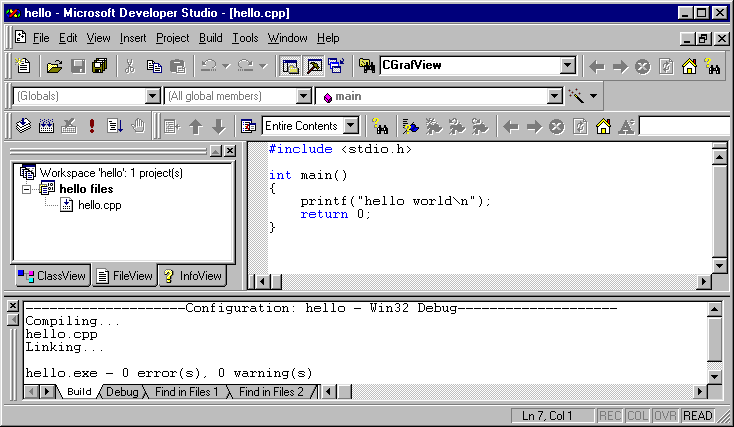Switch to the Find in Files 1 tab
Image resolution: width=734 pixels, height=427 pixels.
[186, 392]
